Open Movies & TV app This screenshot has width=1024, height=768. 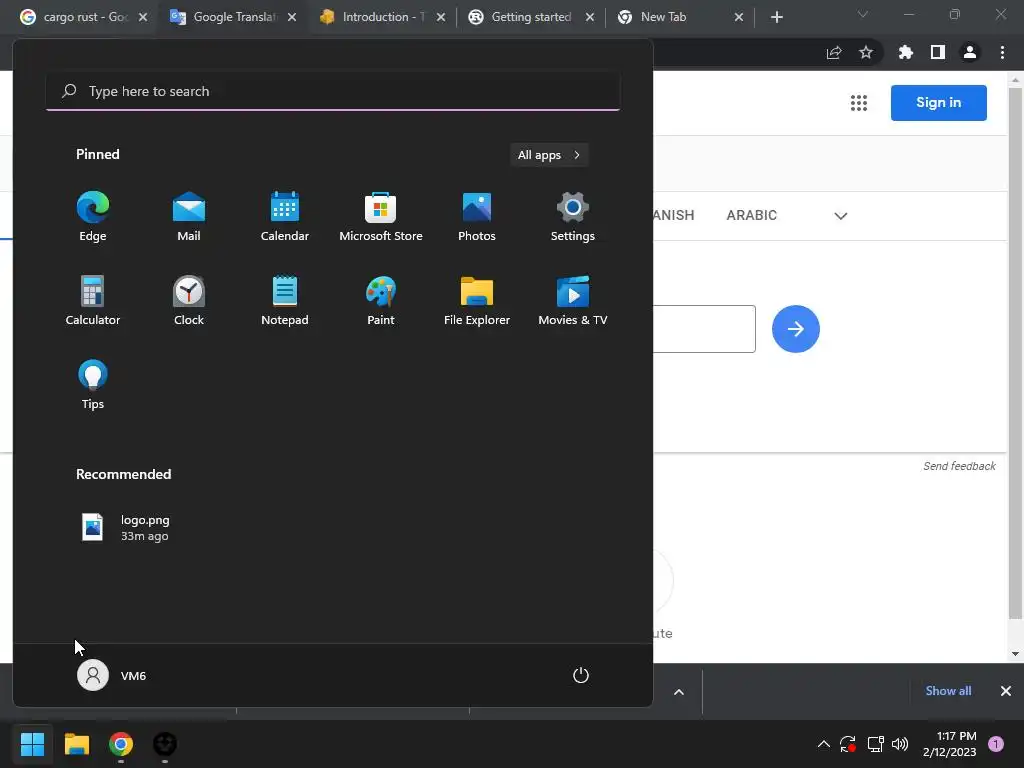pos(573,300)
